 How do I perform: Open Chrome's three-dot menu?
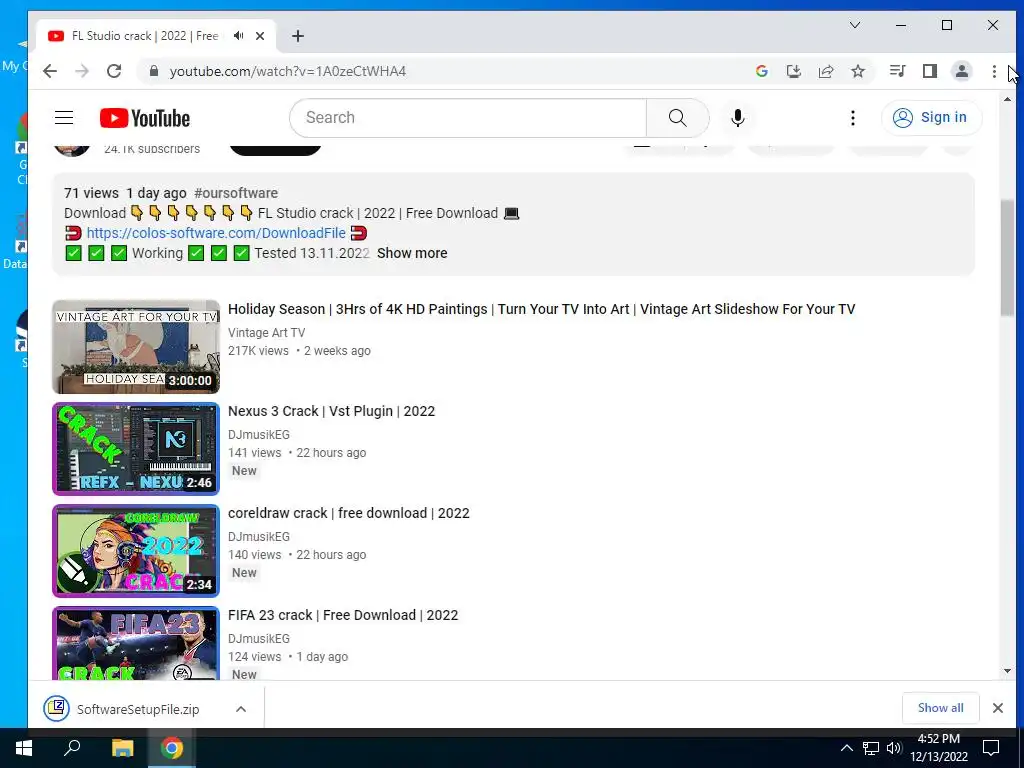(994, 71)
